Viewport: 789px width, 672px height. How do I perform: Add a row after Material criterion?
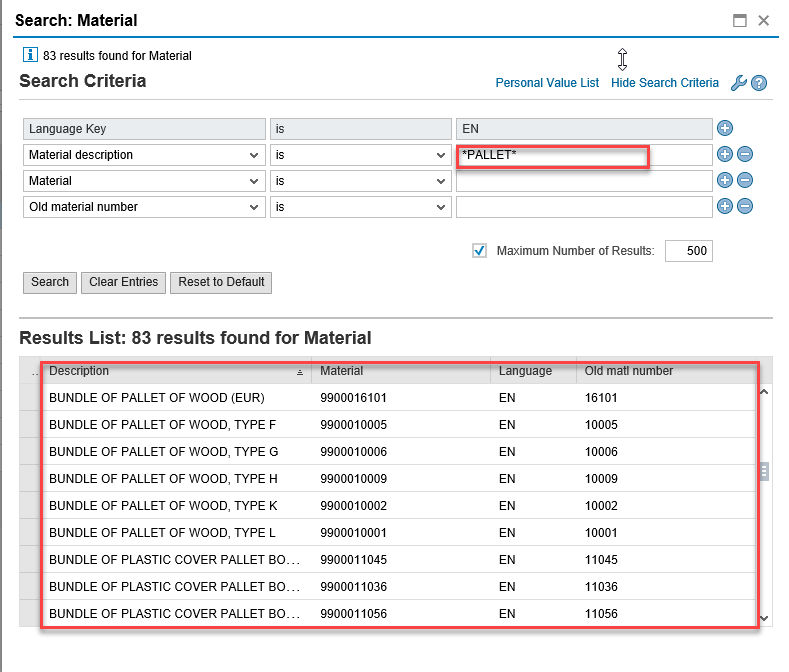pyautogui.click(x=725, y=180)
